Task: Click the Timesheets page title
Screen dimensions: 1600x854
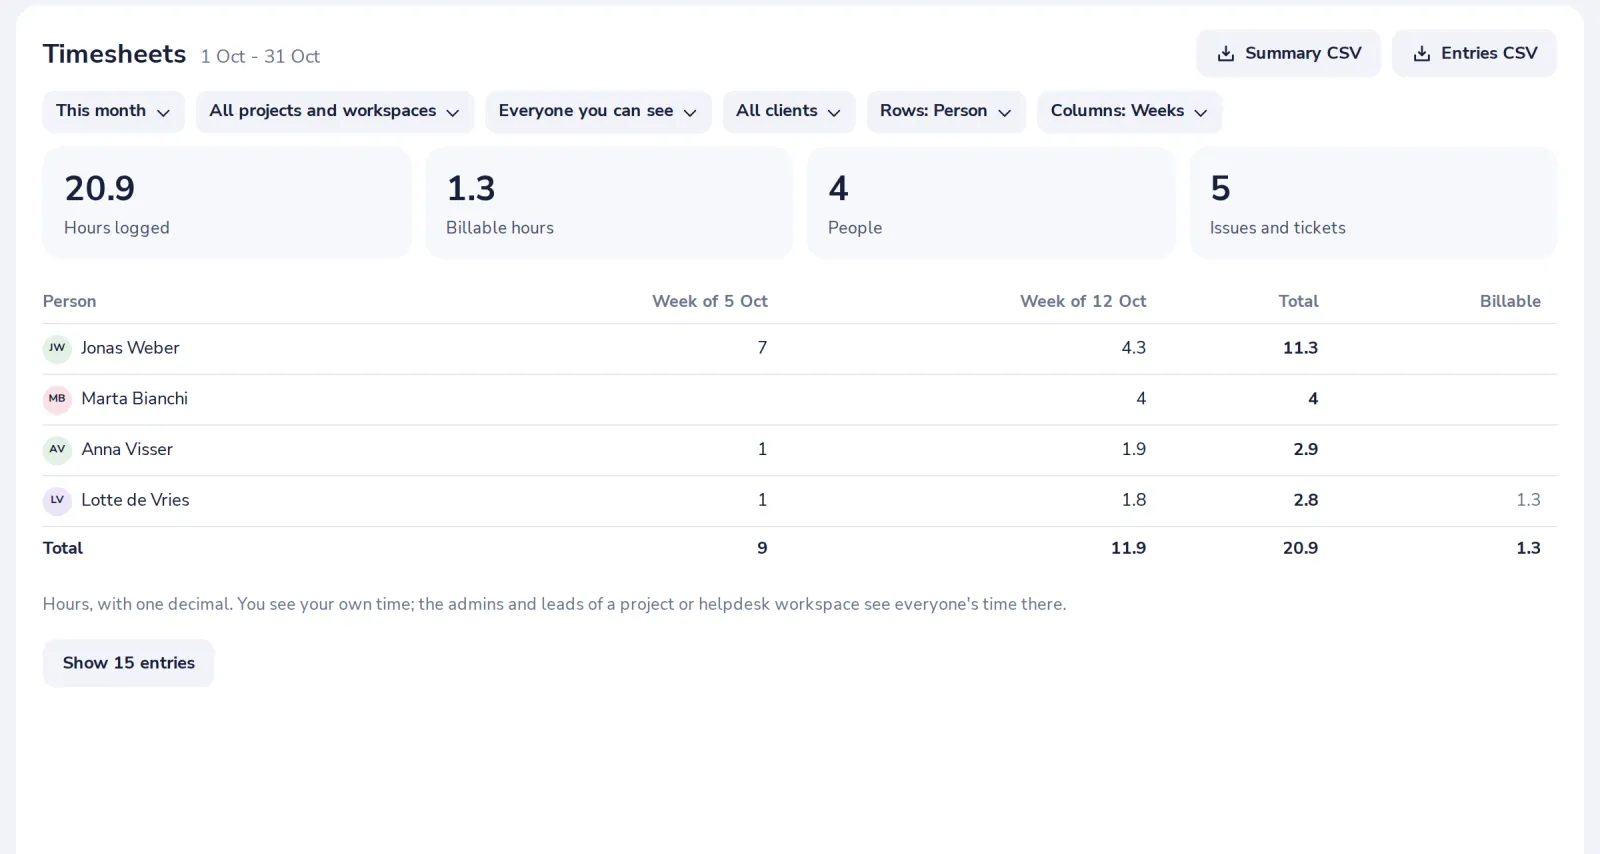Action: click(114, 54)
